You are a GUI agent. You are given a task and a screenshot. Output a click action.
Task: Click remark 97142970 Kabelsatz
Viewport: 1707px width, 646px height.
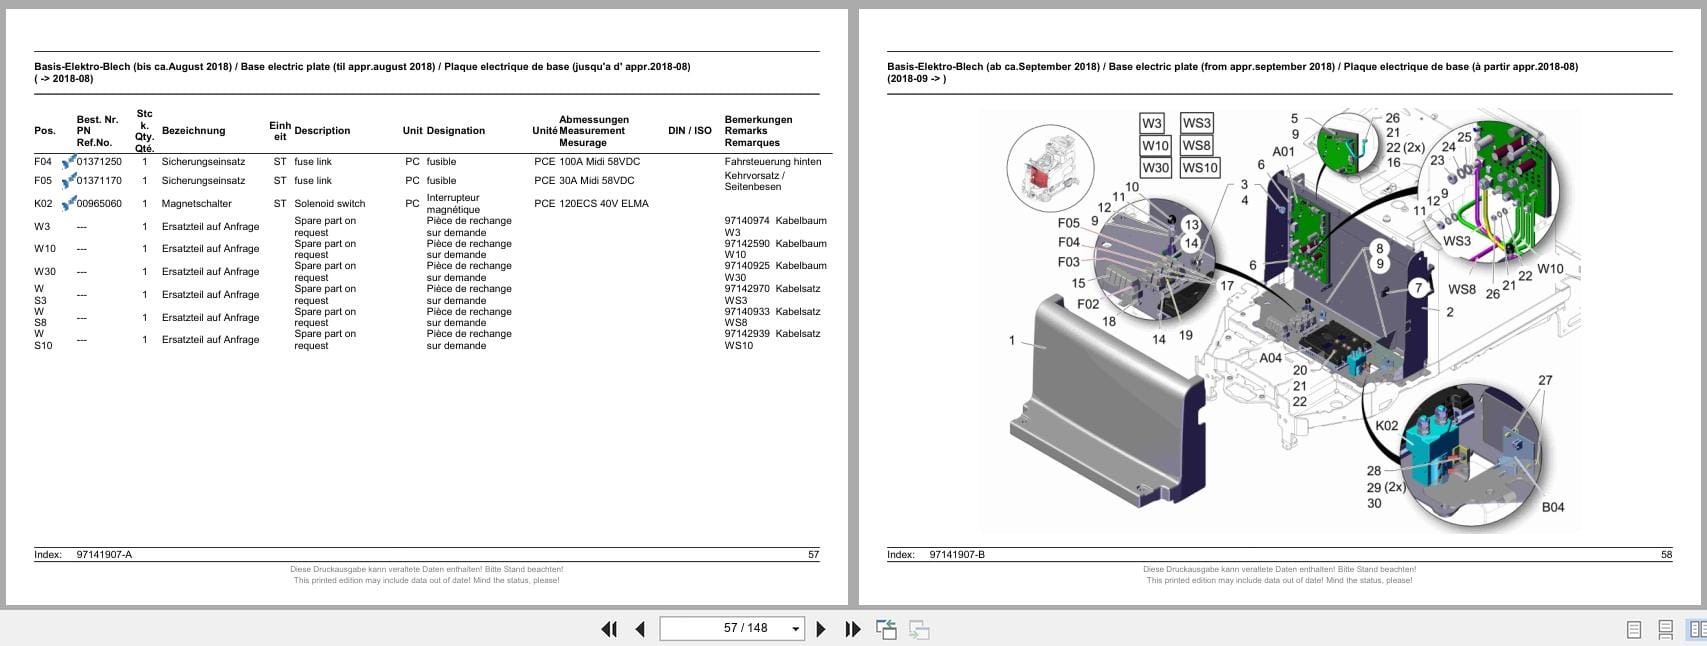772,289
